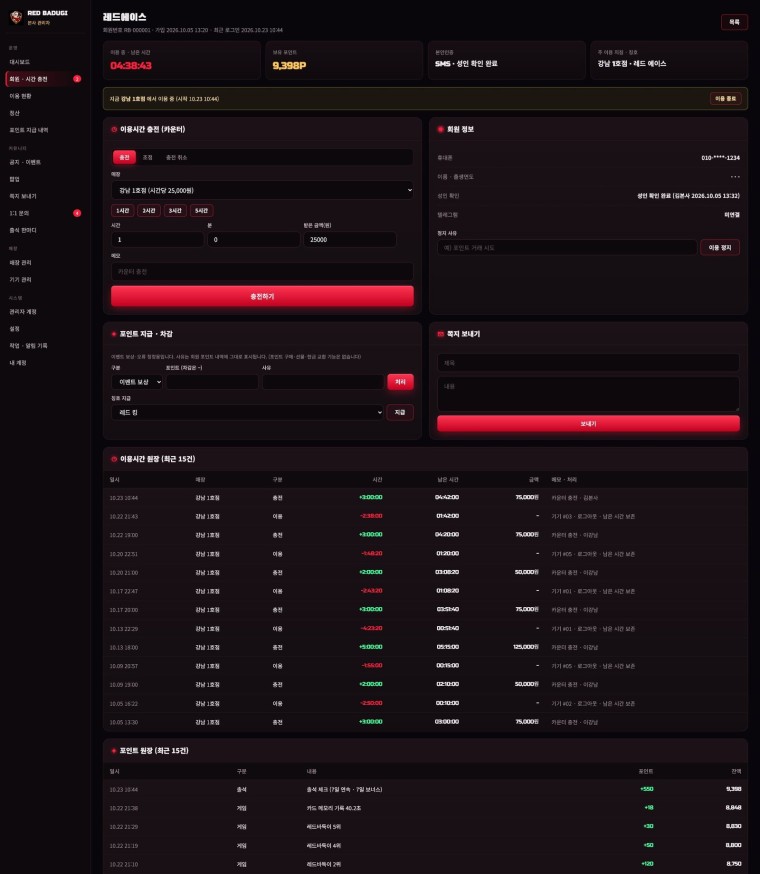The height and width of the screenshot is (874, 760).
Task: Click the red 처리 button
Action: [x=400, y=382]
